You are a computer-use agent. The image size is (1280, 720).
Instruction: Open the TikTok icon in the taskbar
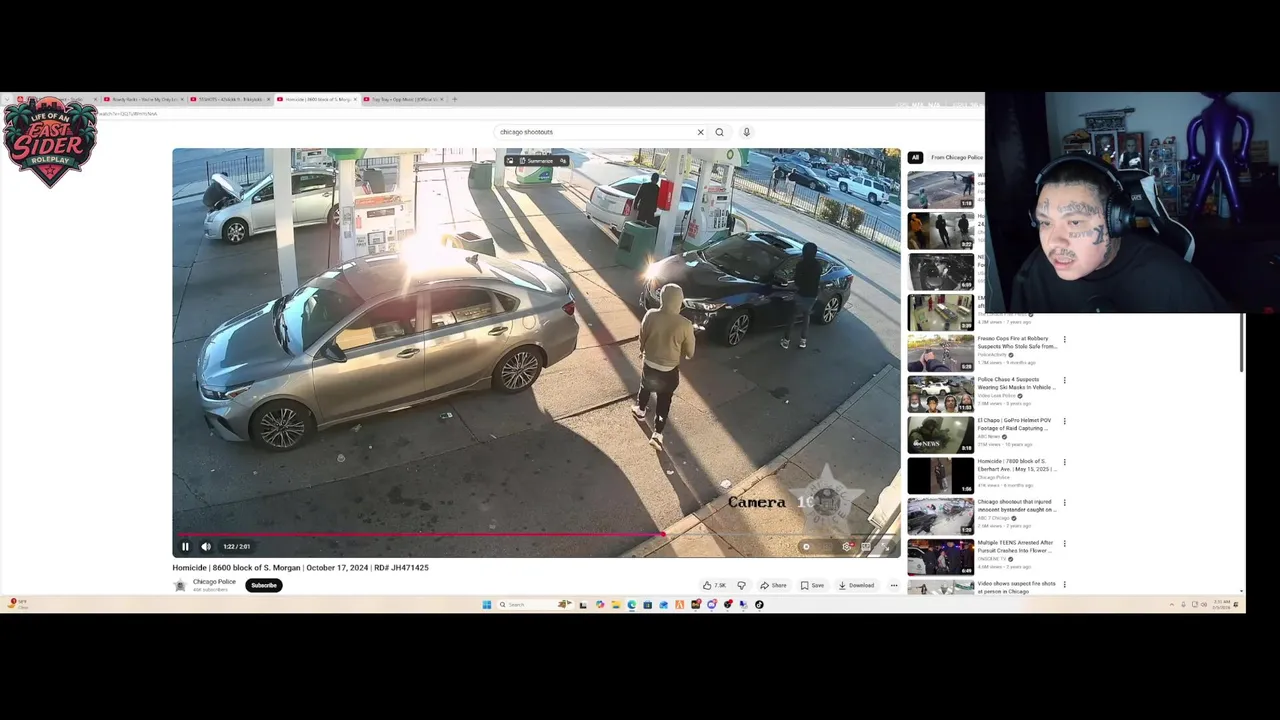[x=759, y=604]
